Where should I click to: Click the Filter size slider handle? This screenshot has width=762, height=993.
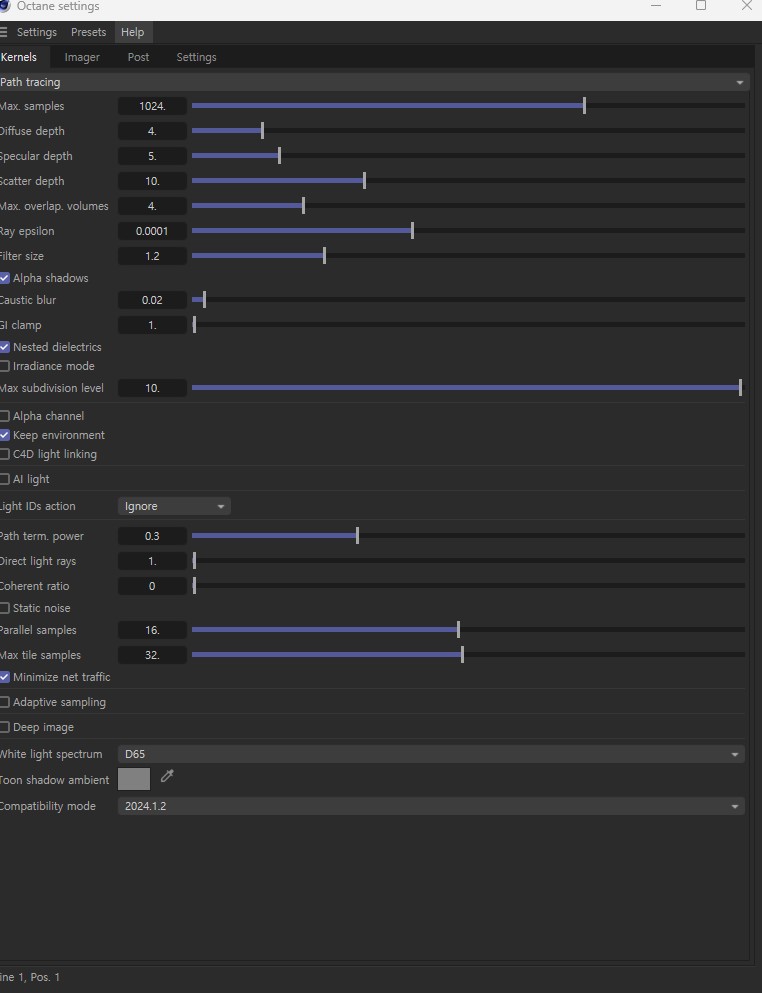[324, 256]
